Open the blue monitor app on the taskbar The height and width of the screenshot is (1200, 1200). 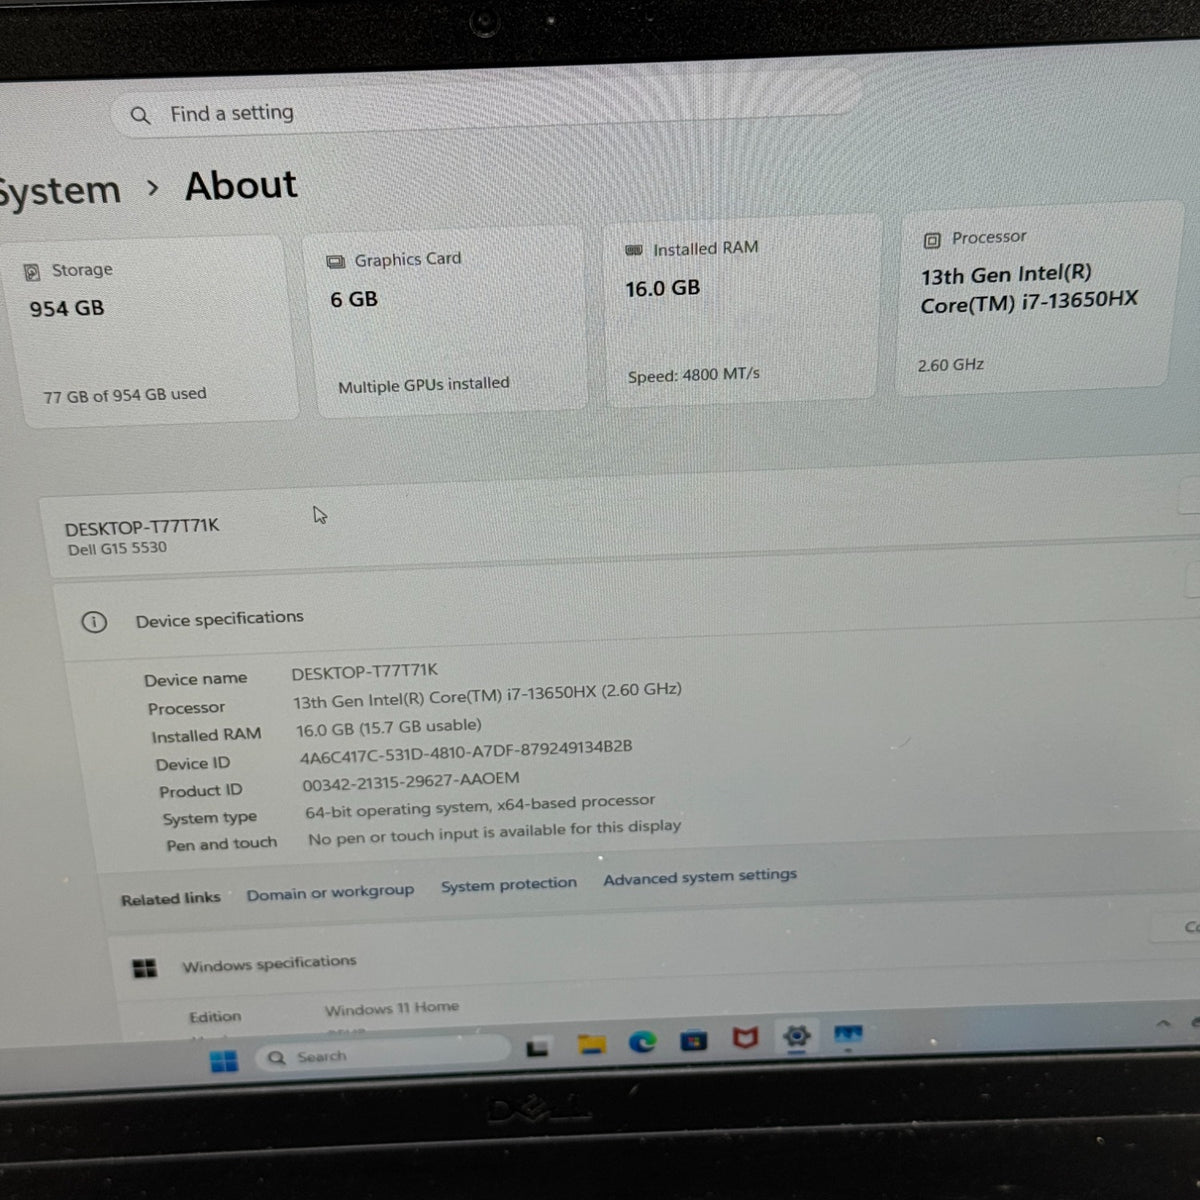[848, 1034]
